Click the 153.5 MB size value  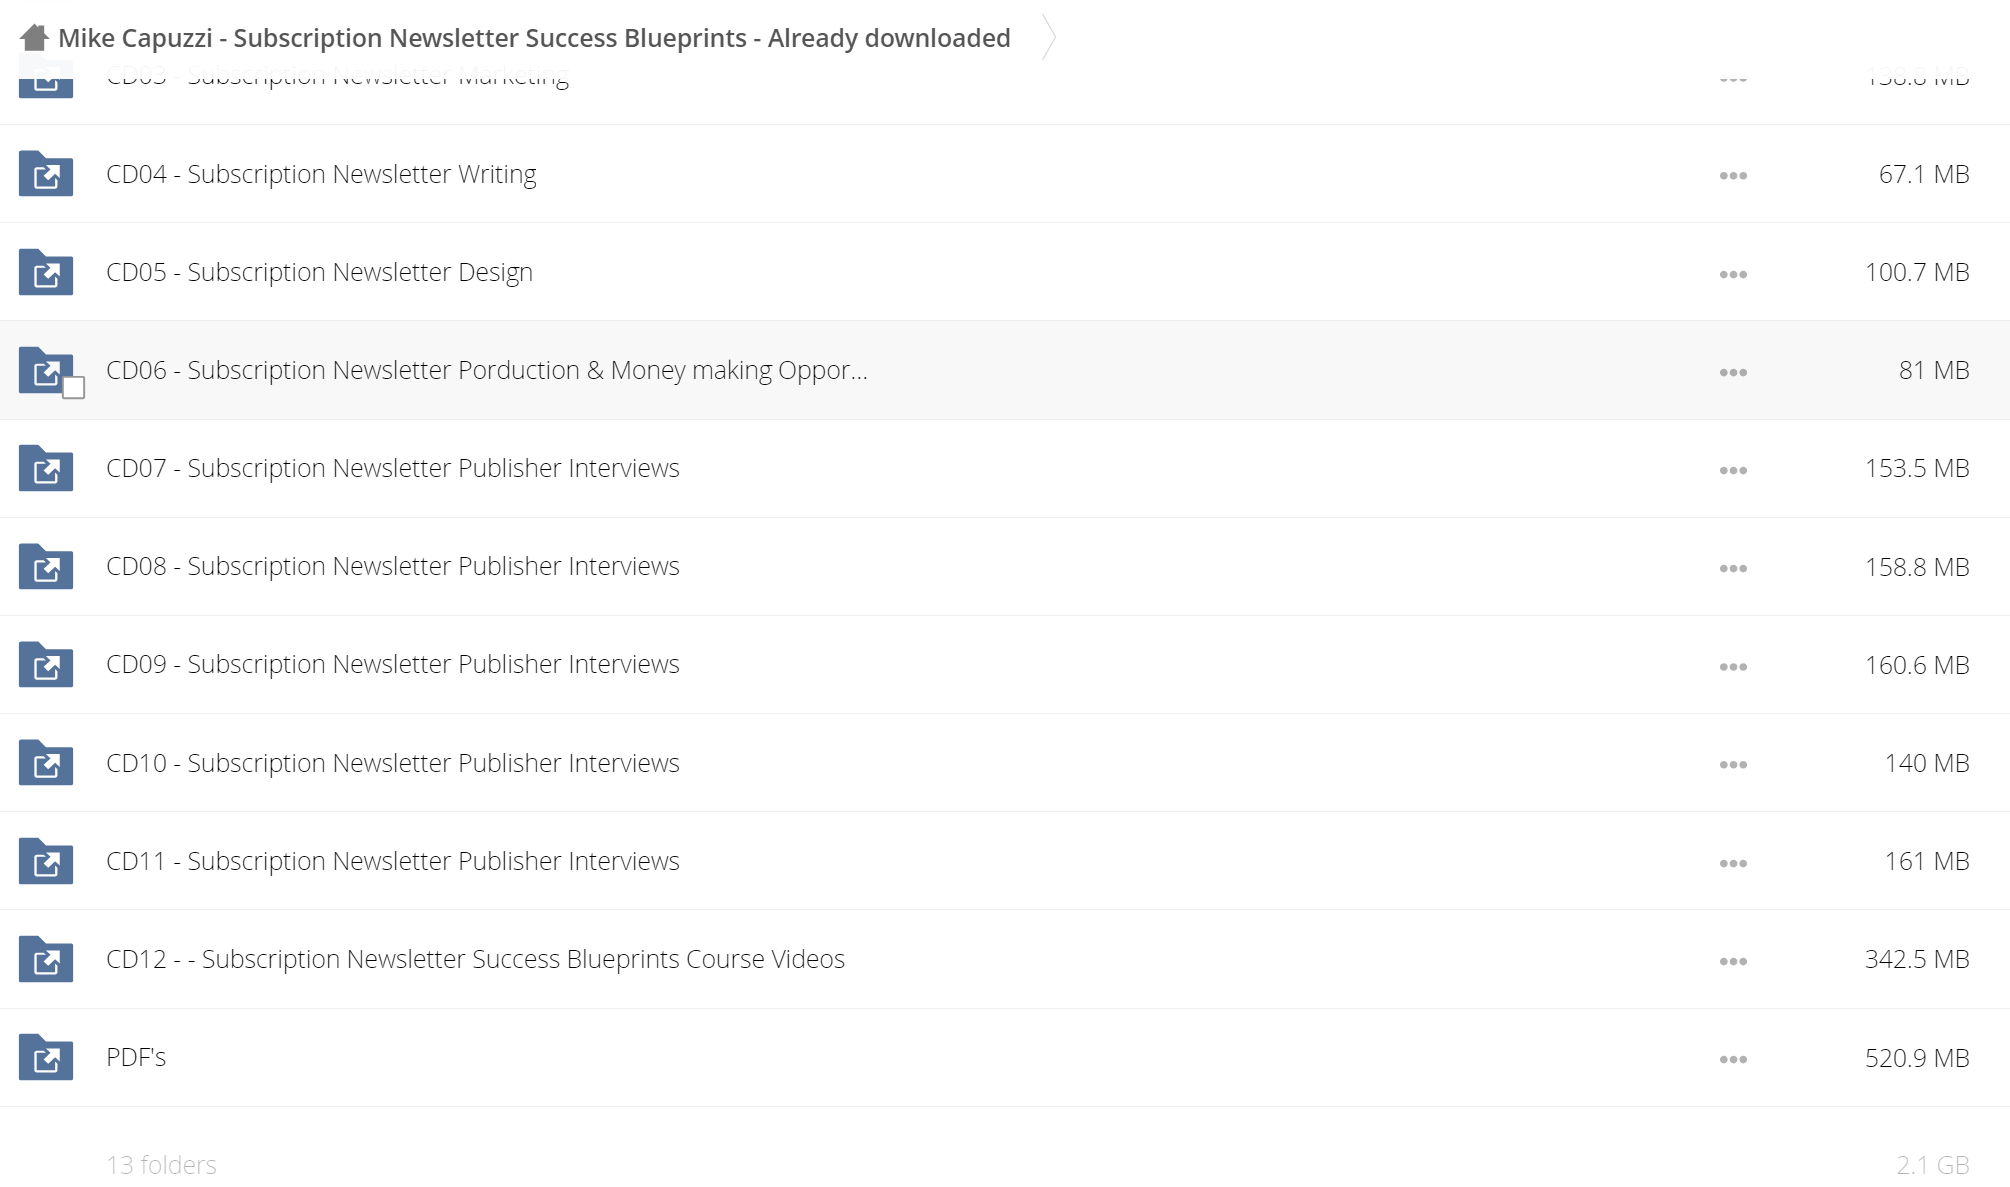[1917, 468]
